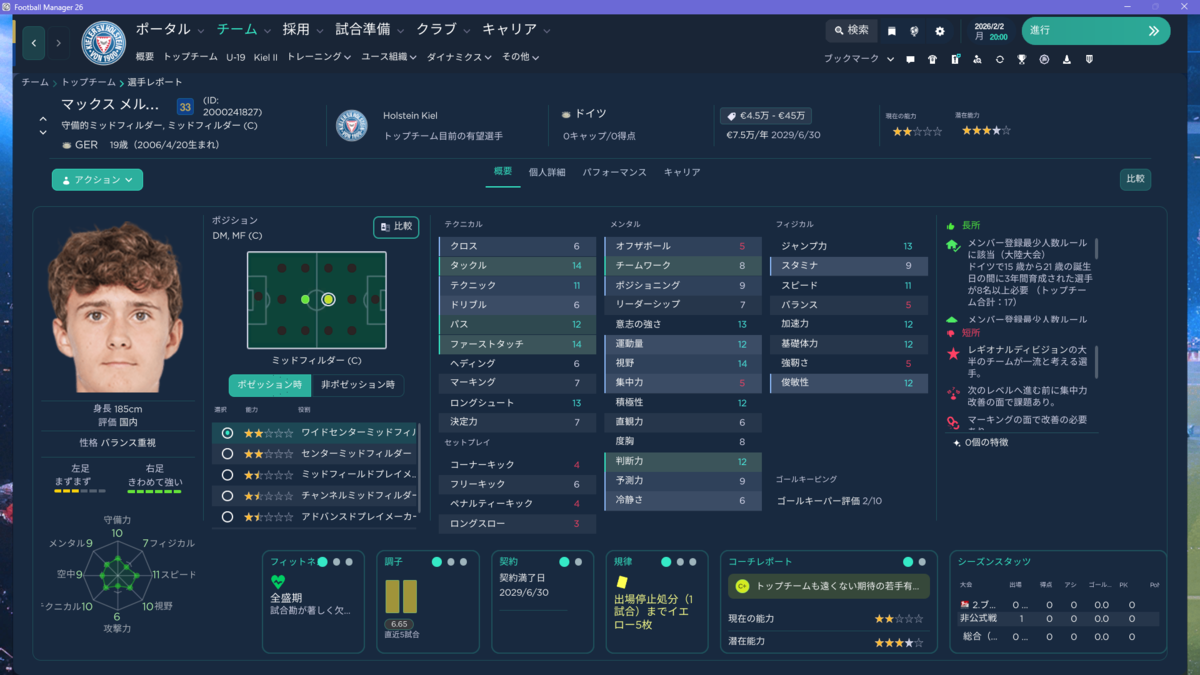This screenshot has width=1200, height=675.
Task: Open U-19 team submenu item
Action: point(236,57)
